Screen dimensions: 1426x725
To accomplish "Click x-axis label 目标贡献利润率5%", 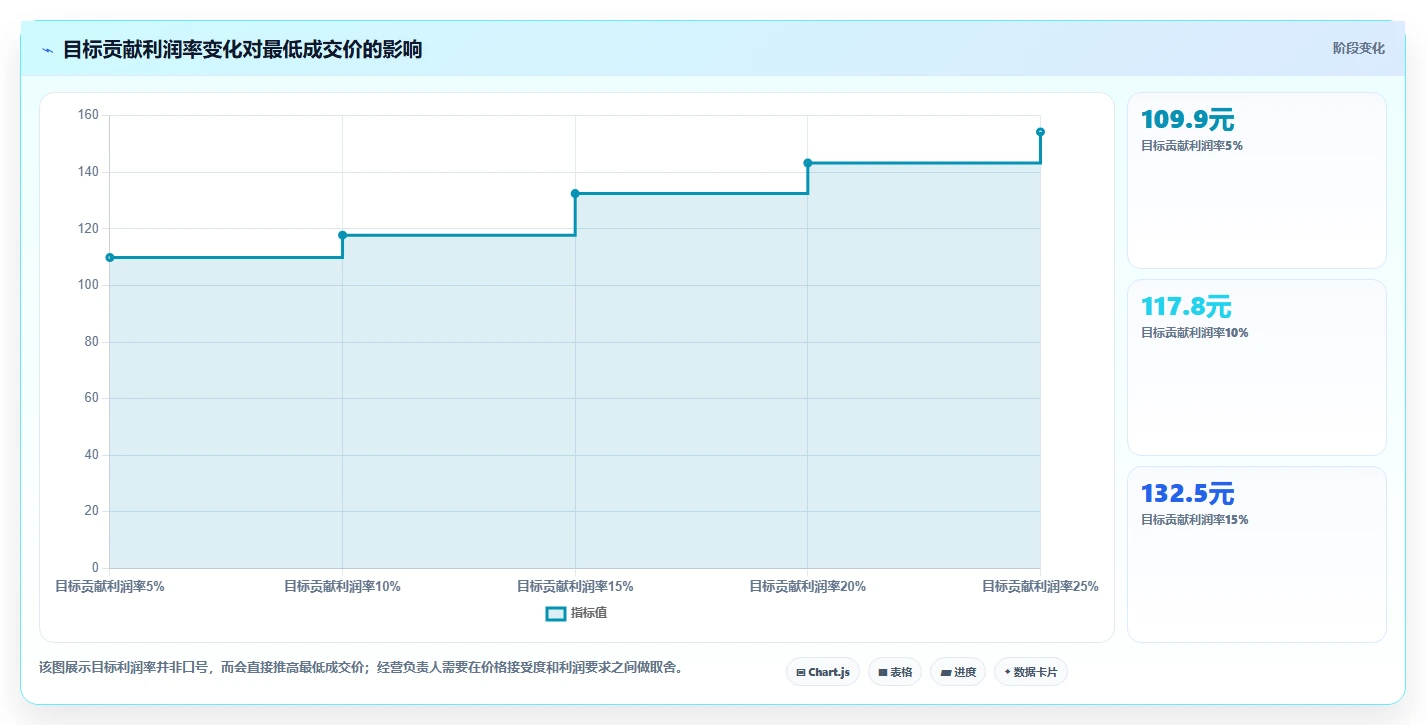I will click(x=110, y=587).
